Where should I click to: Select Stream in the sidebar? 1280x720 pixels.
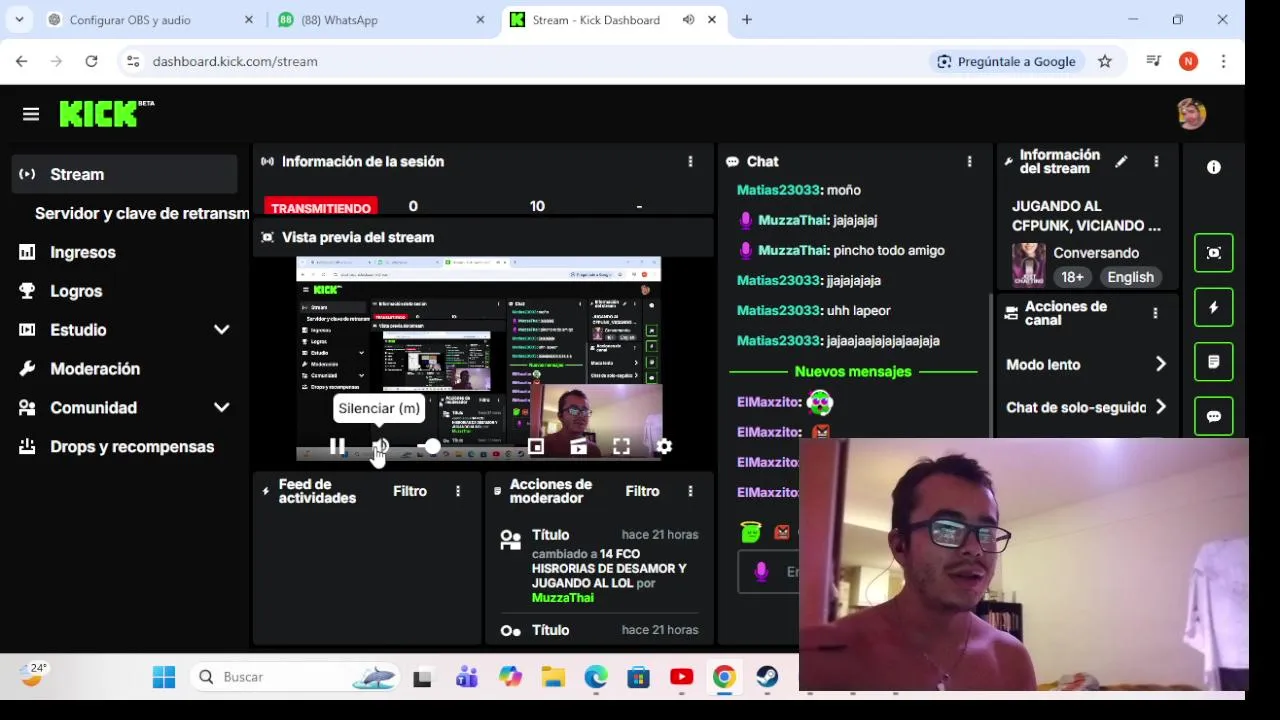(x=125, y=174)
